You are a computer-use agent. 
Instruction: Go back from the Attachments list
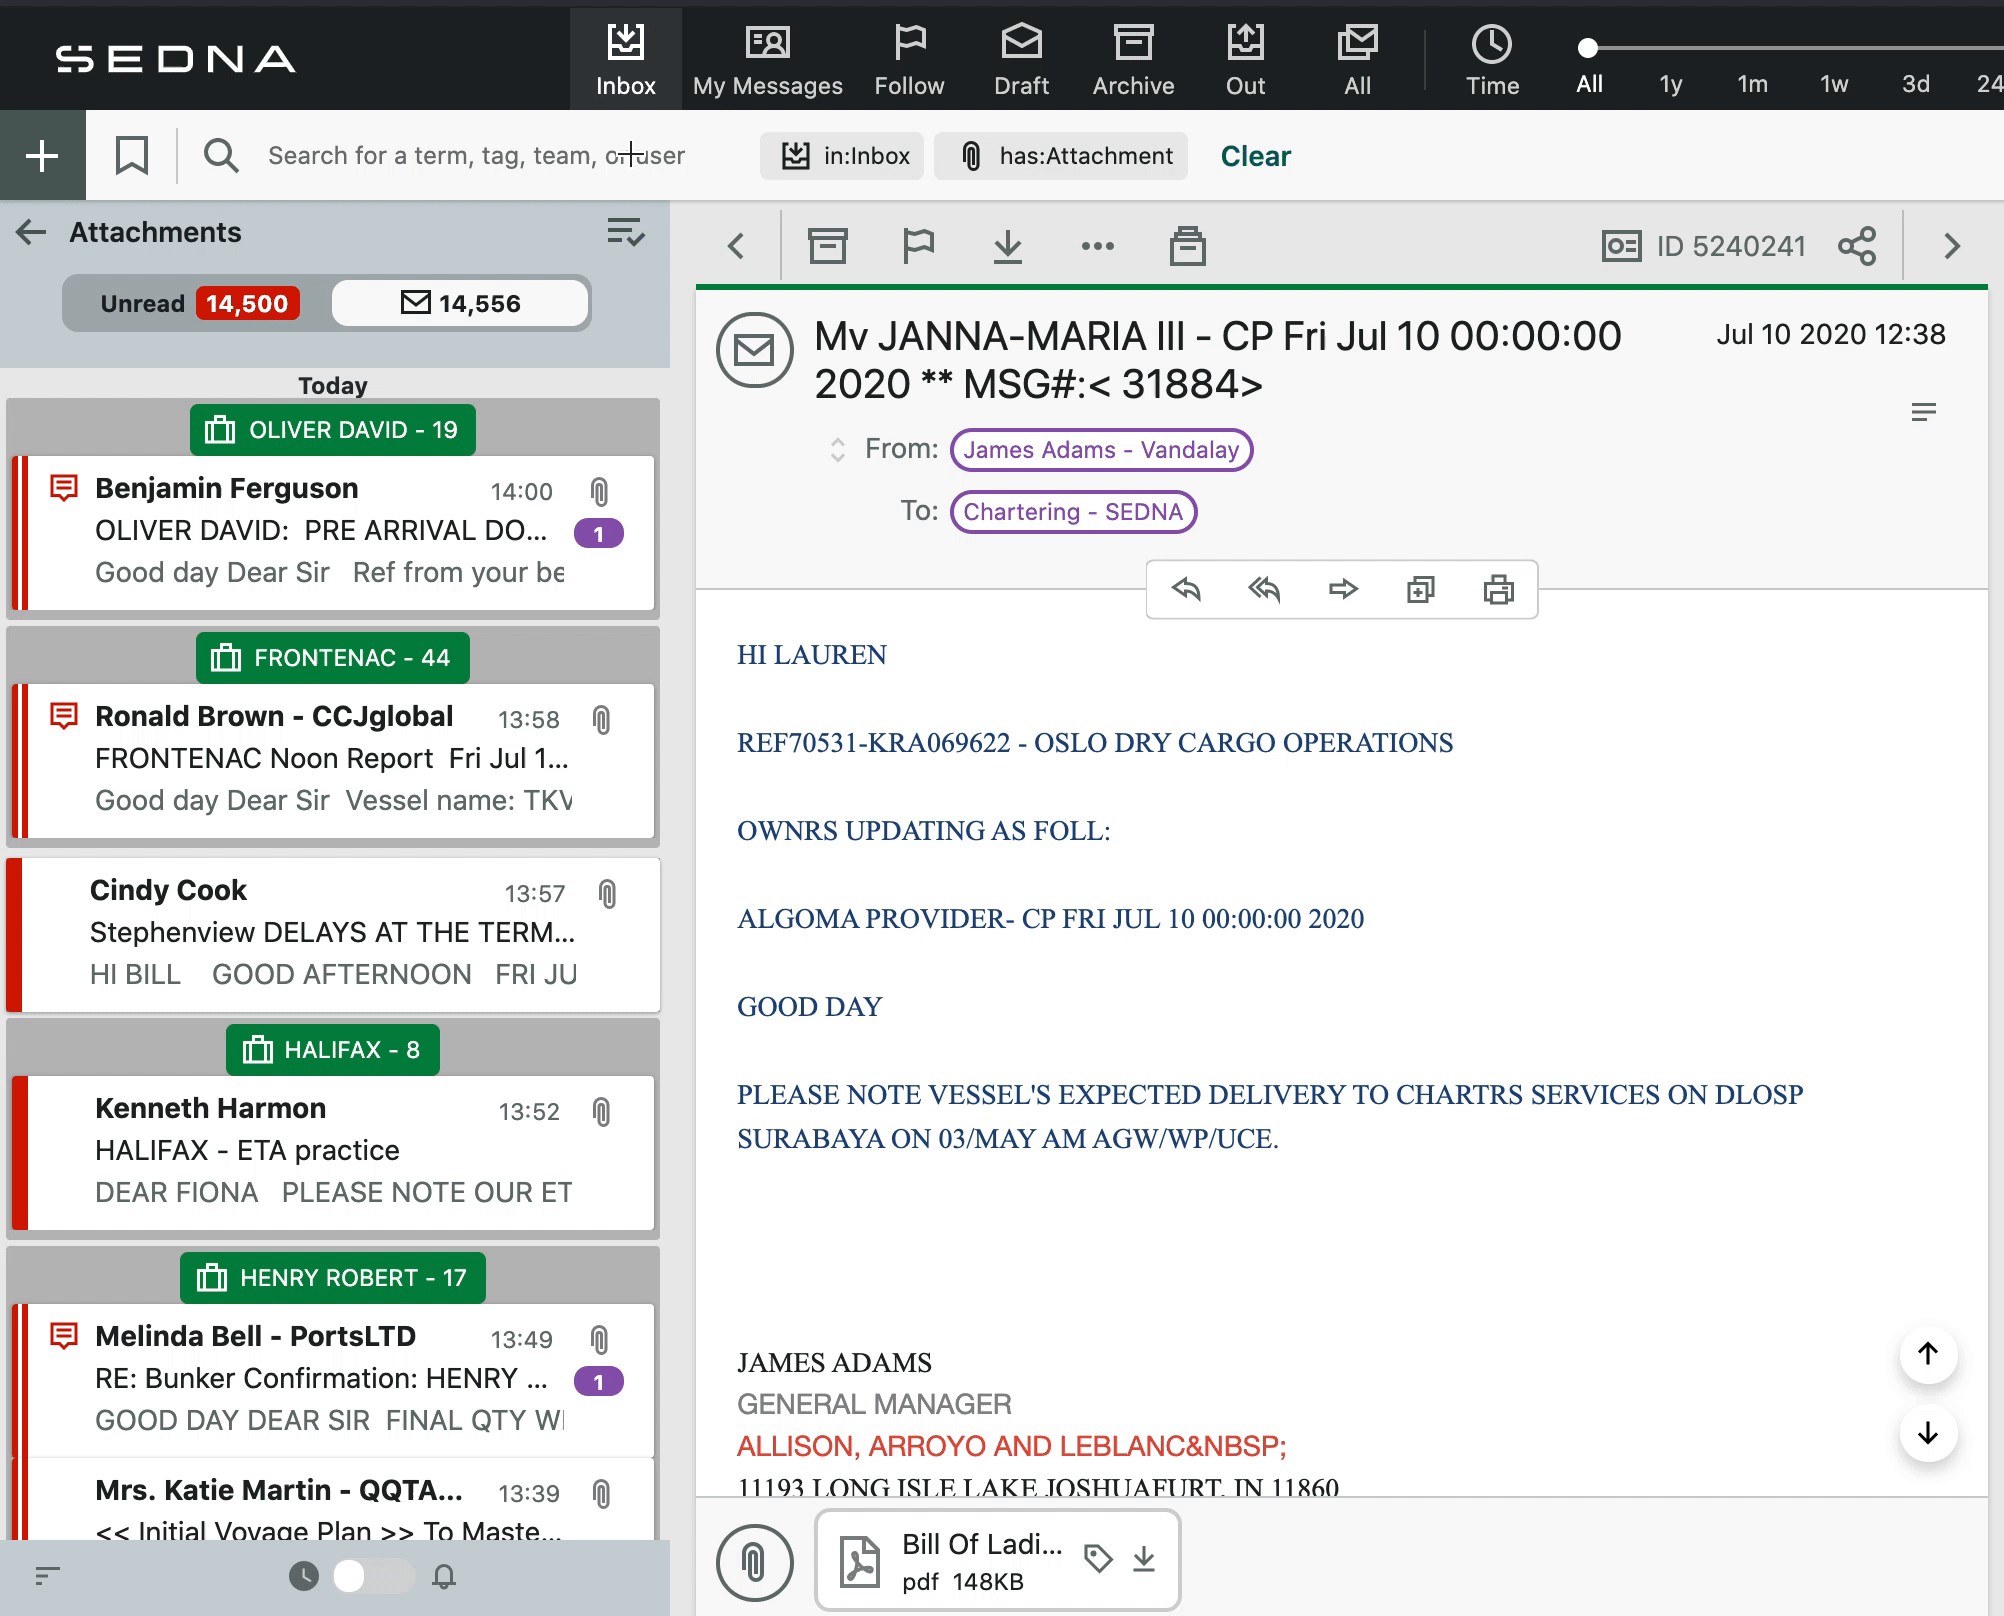click(x=31, y=233)
